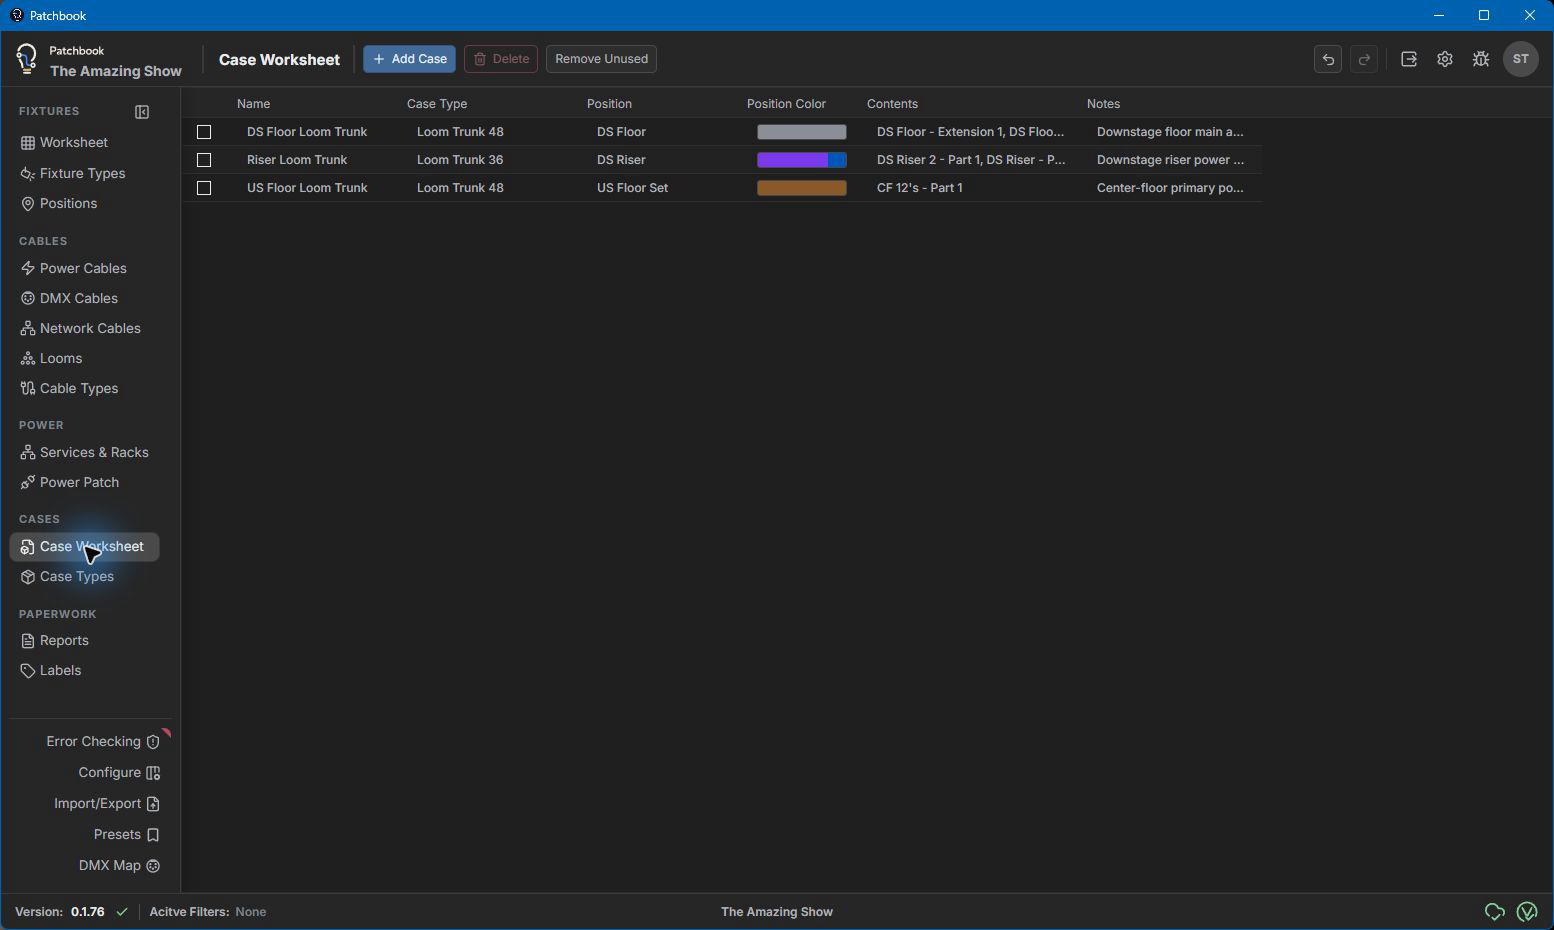This screenshot has height=930, width=1554.
Task: Click the bug report icon
Action: pos(1481,59)
